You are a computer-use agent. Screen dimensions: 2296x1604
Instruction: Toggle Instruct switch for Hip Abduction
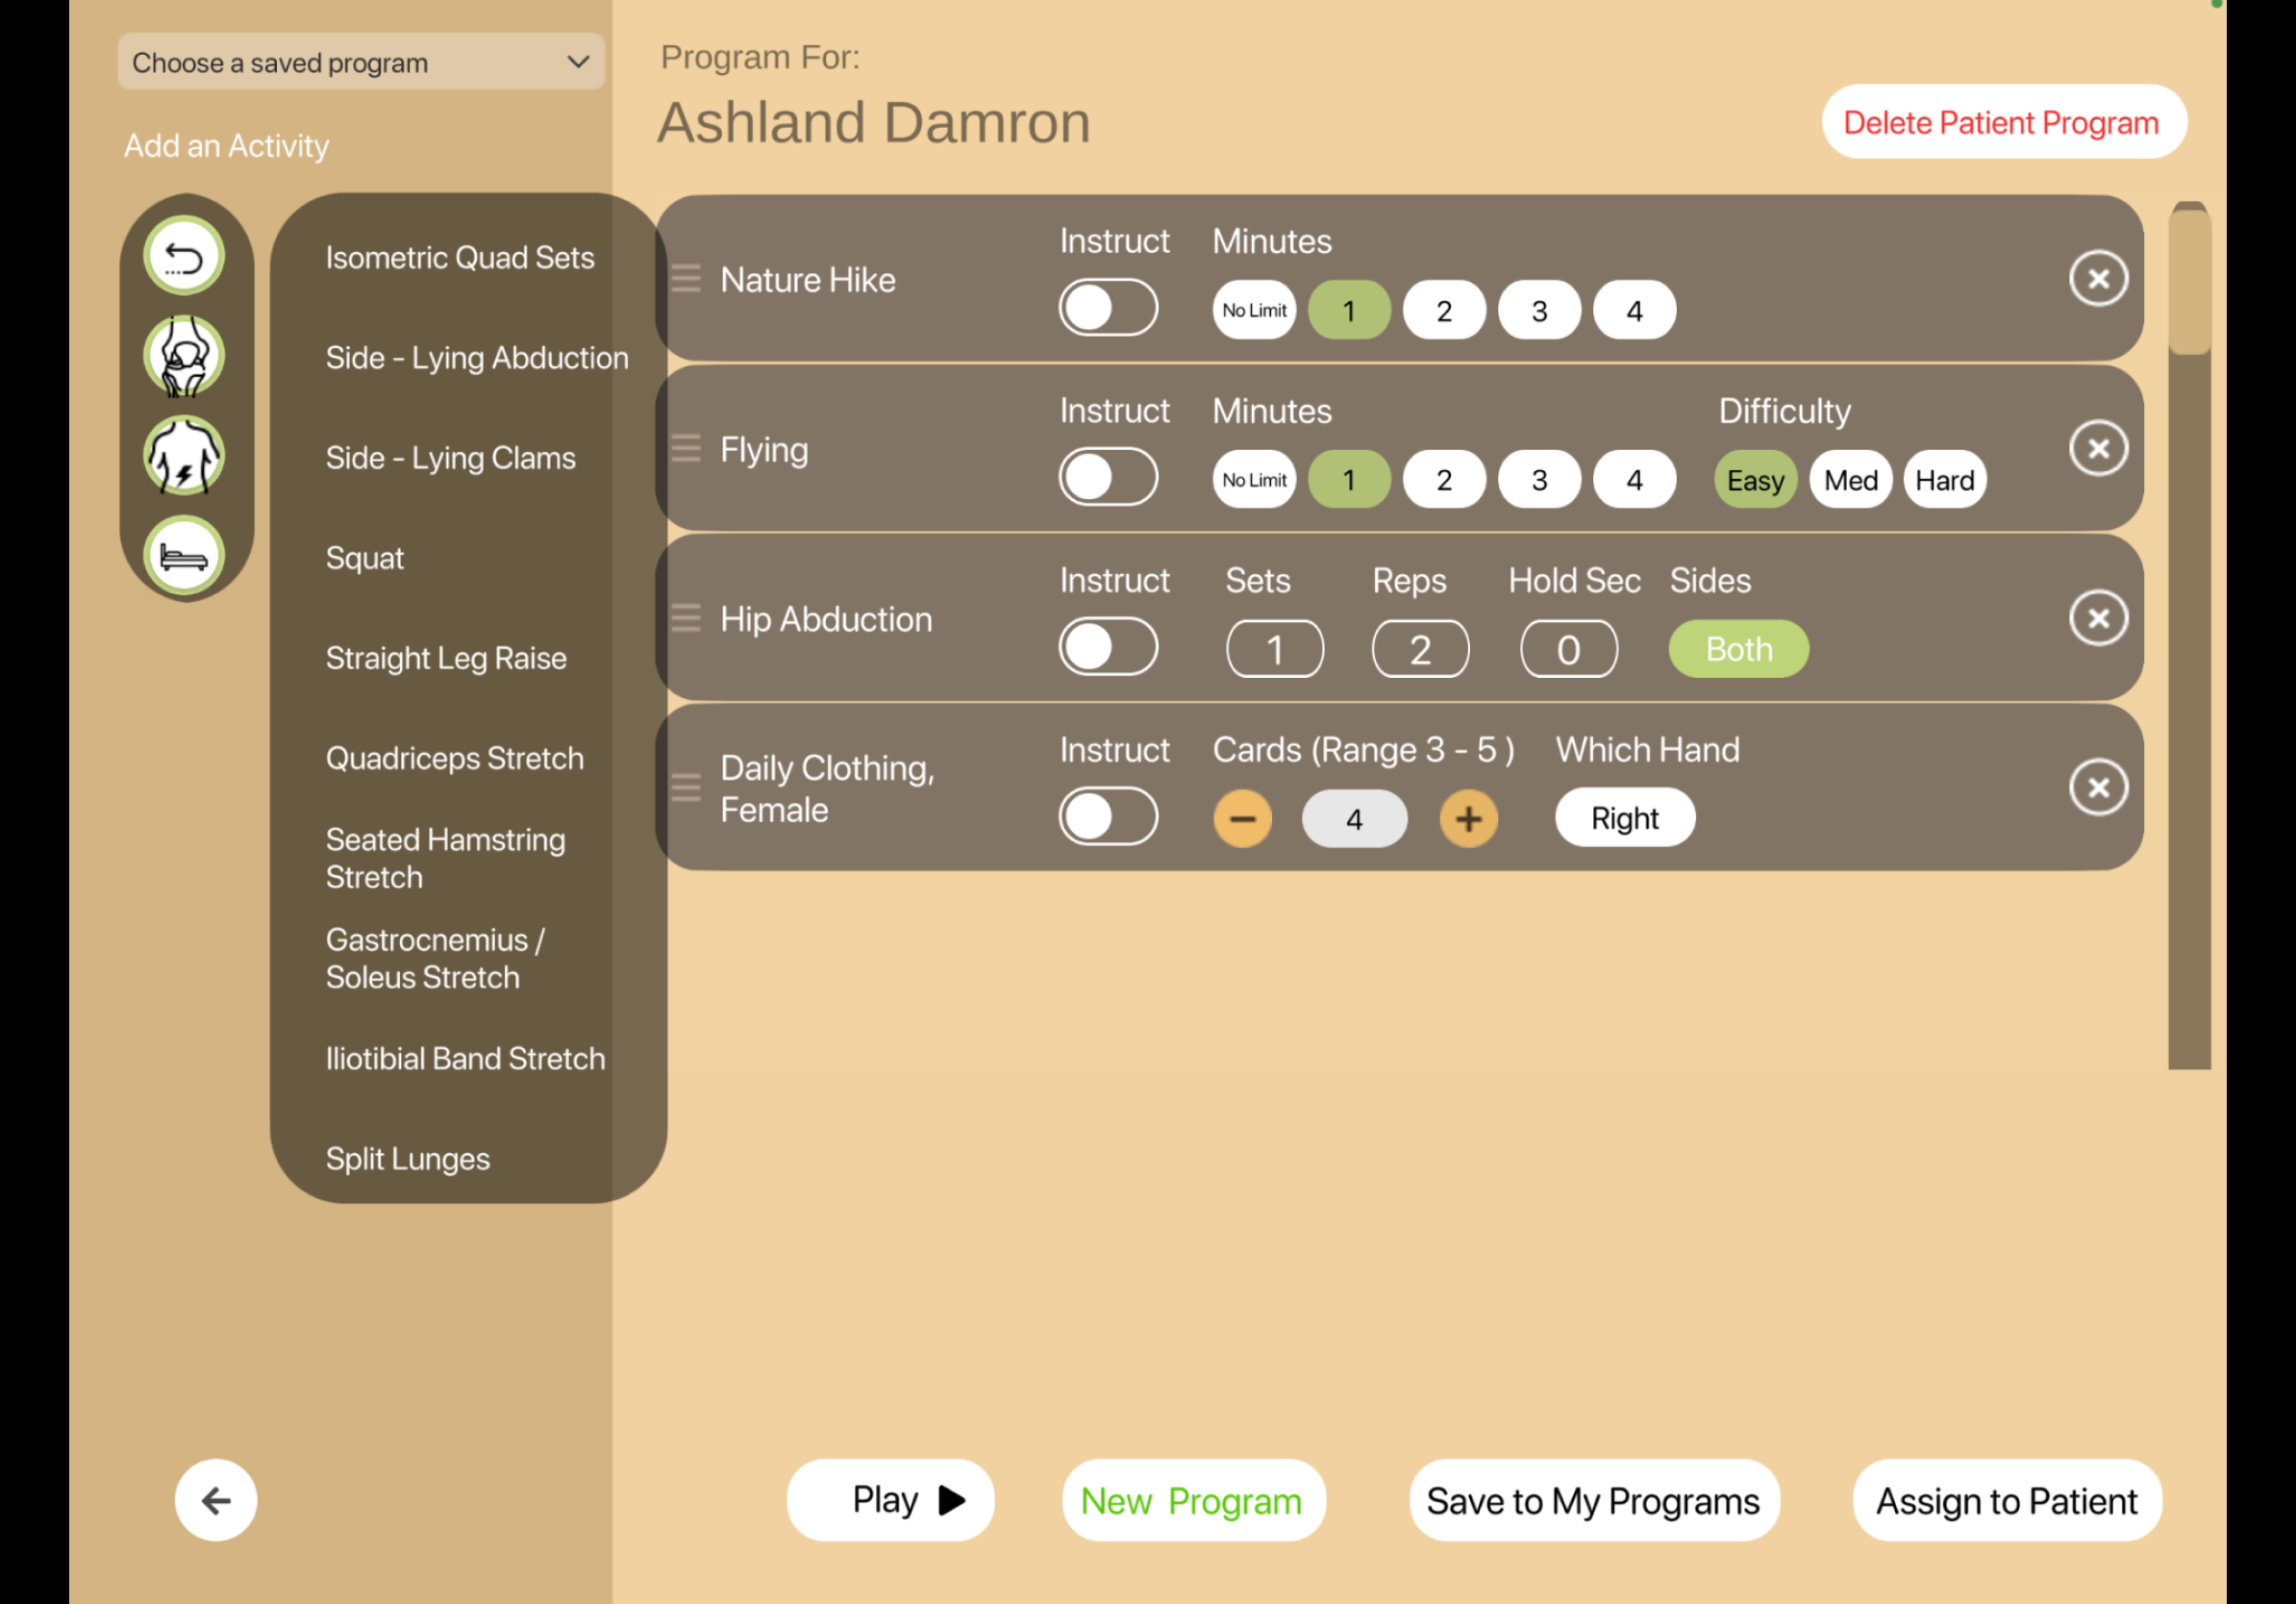(x=1108, y=647)
